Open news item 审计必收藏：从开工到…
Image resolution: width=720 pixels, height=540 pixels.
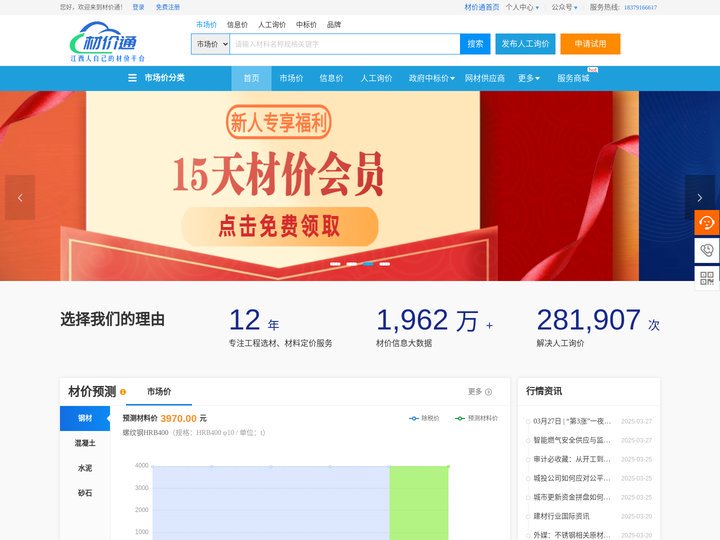(572, 459)
